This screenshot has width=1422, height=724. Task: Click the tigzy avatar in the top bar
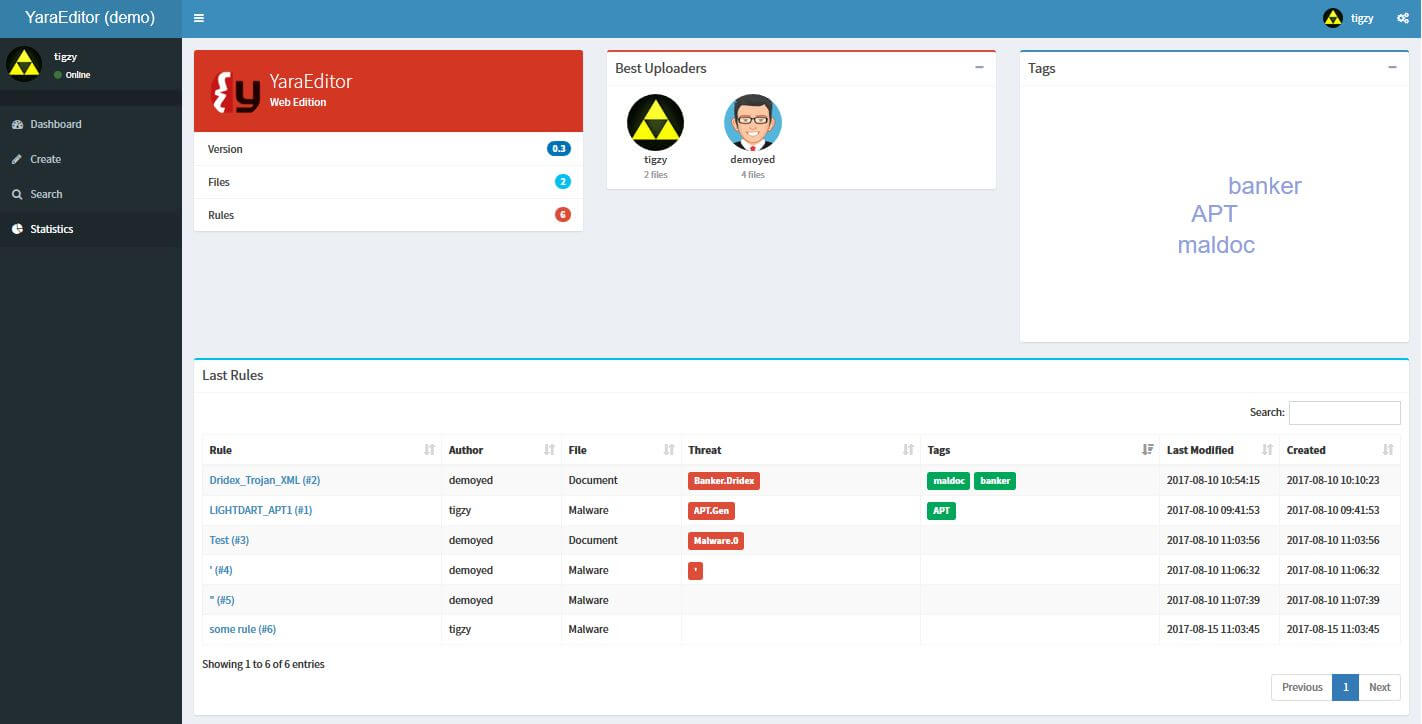click(1332, 18)
